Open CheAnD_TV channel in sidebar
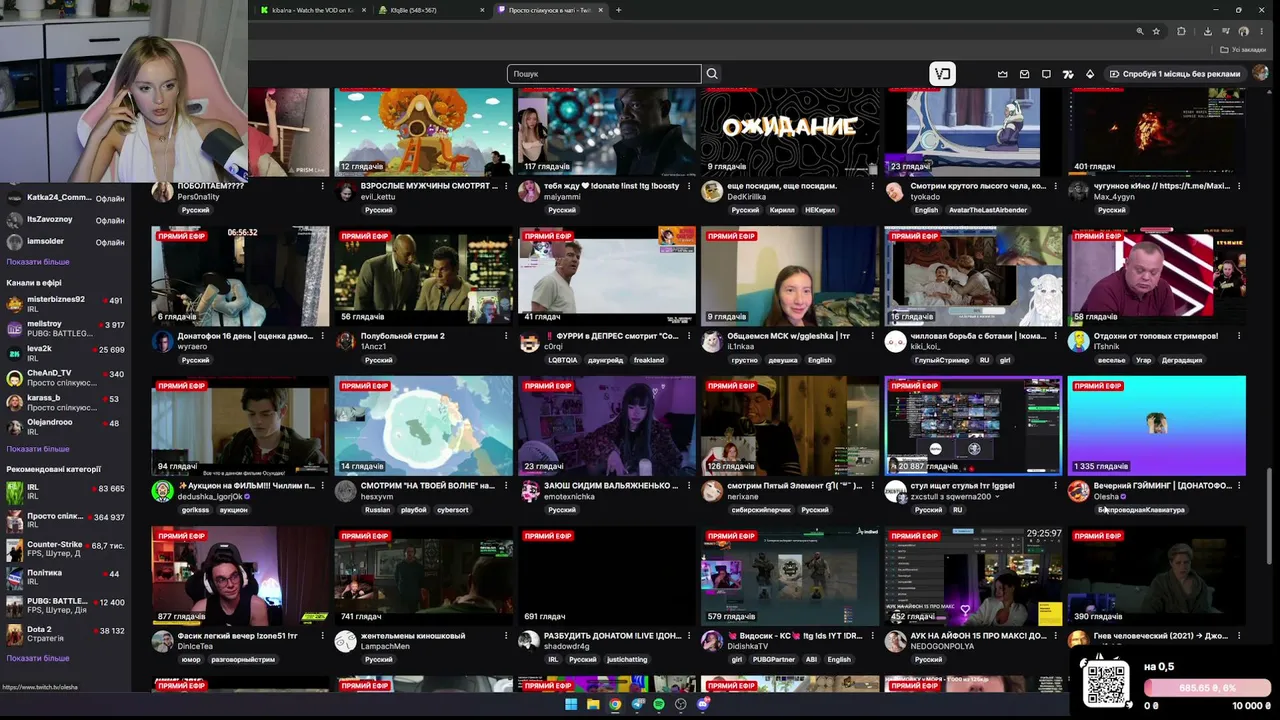This screenshot has width=1280, height=720. pos(65,377)
